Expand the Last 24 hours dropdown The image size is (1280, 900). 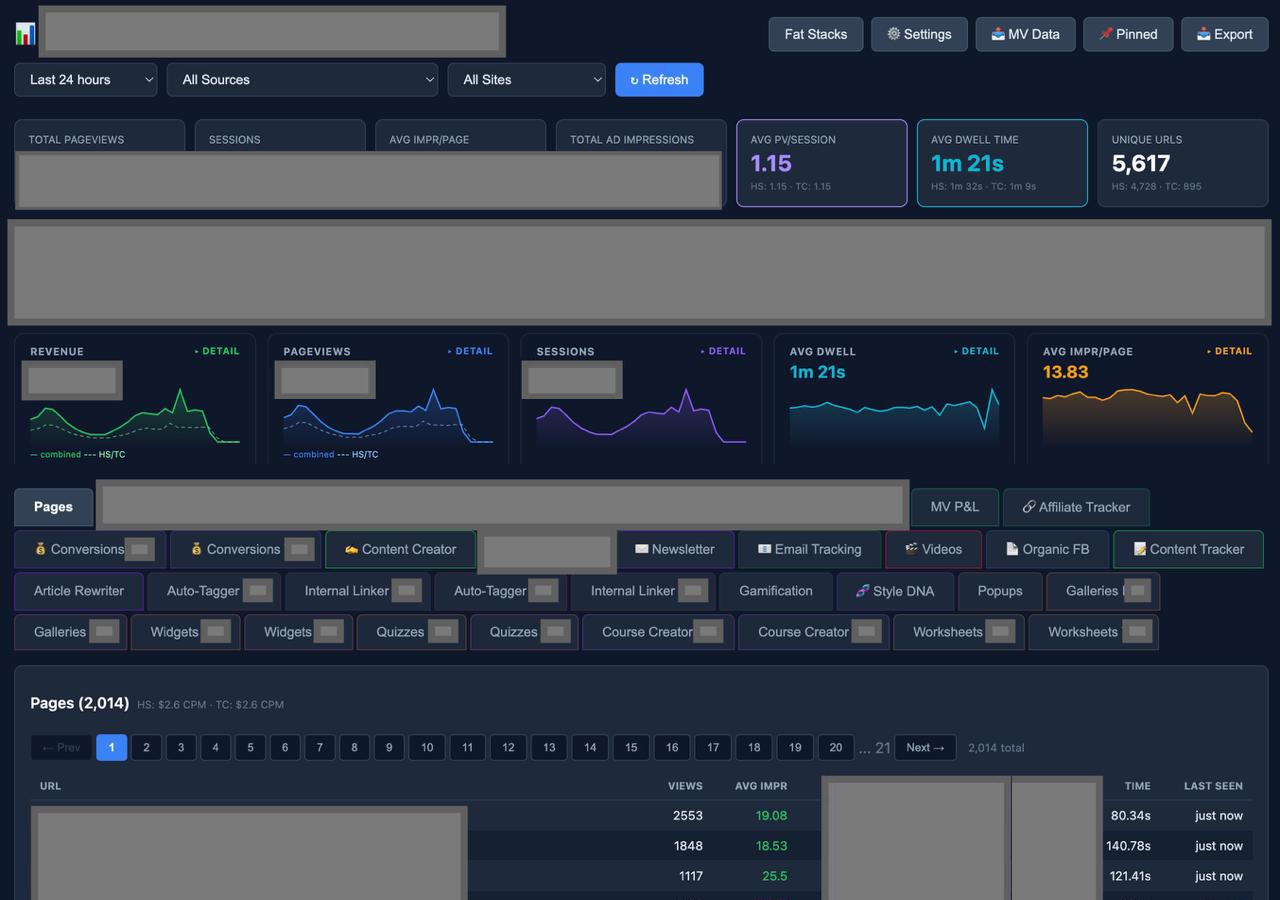[x=85, y=80]
